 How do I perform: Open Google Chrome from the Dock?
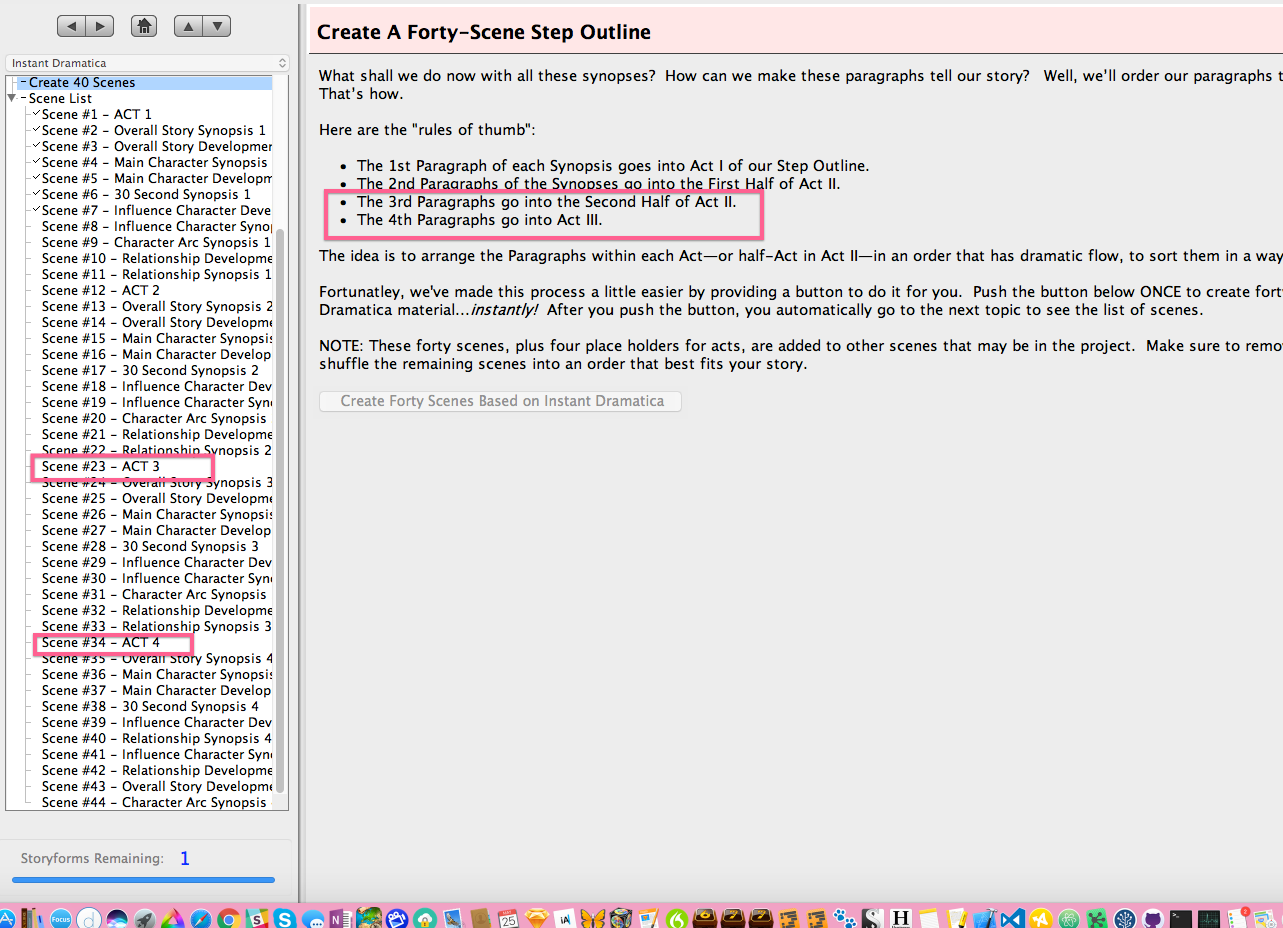click(x=229, y=919)
